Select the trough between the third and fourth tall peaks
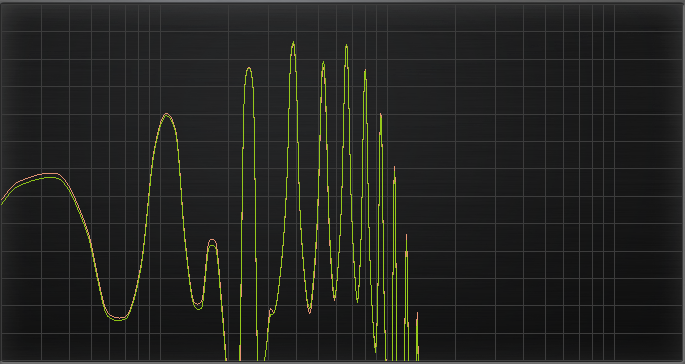This screenshot has width=685, height=364. point(335,297)
